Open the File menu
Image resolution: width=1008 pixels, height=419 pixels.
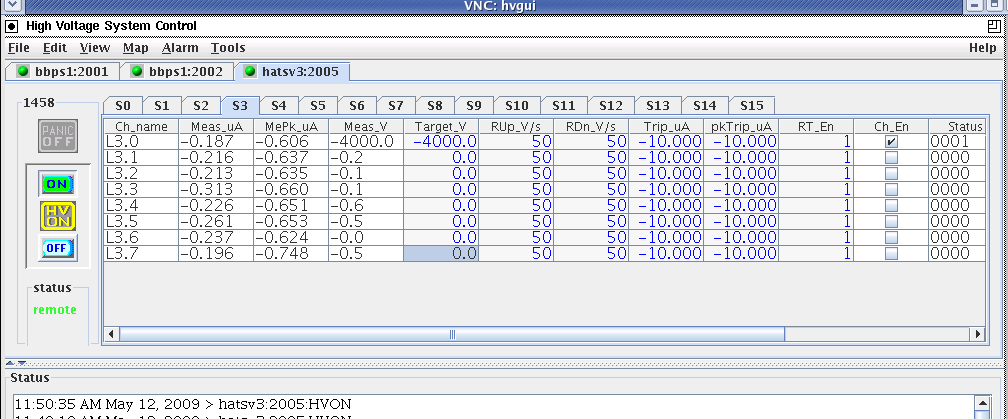19,48
